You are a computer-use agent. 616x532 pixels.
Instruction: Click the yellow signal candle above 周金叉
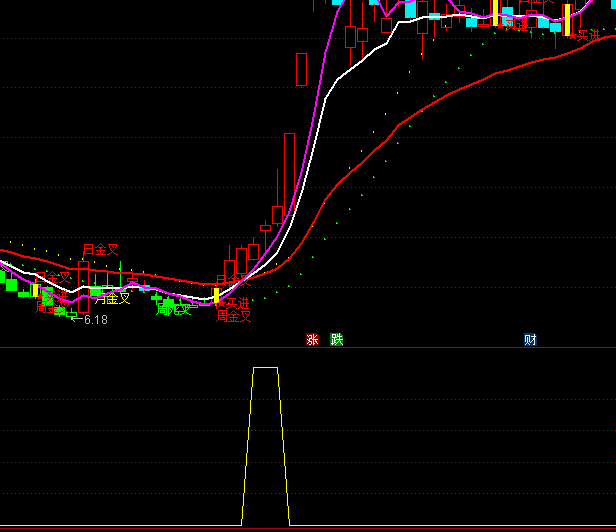point(216,295)
